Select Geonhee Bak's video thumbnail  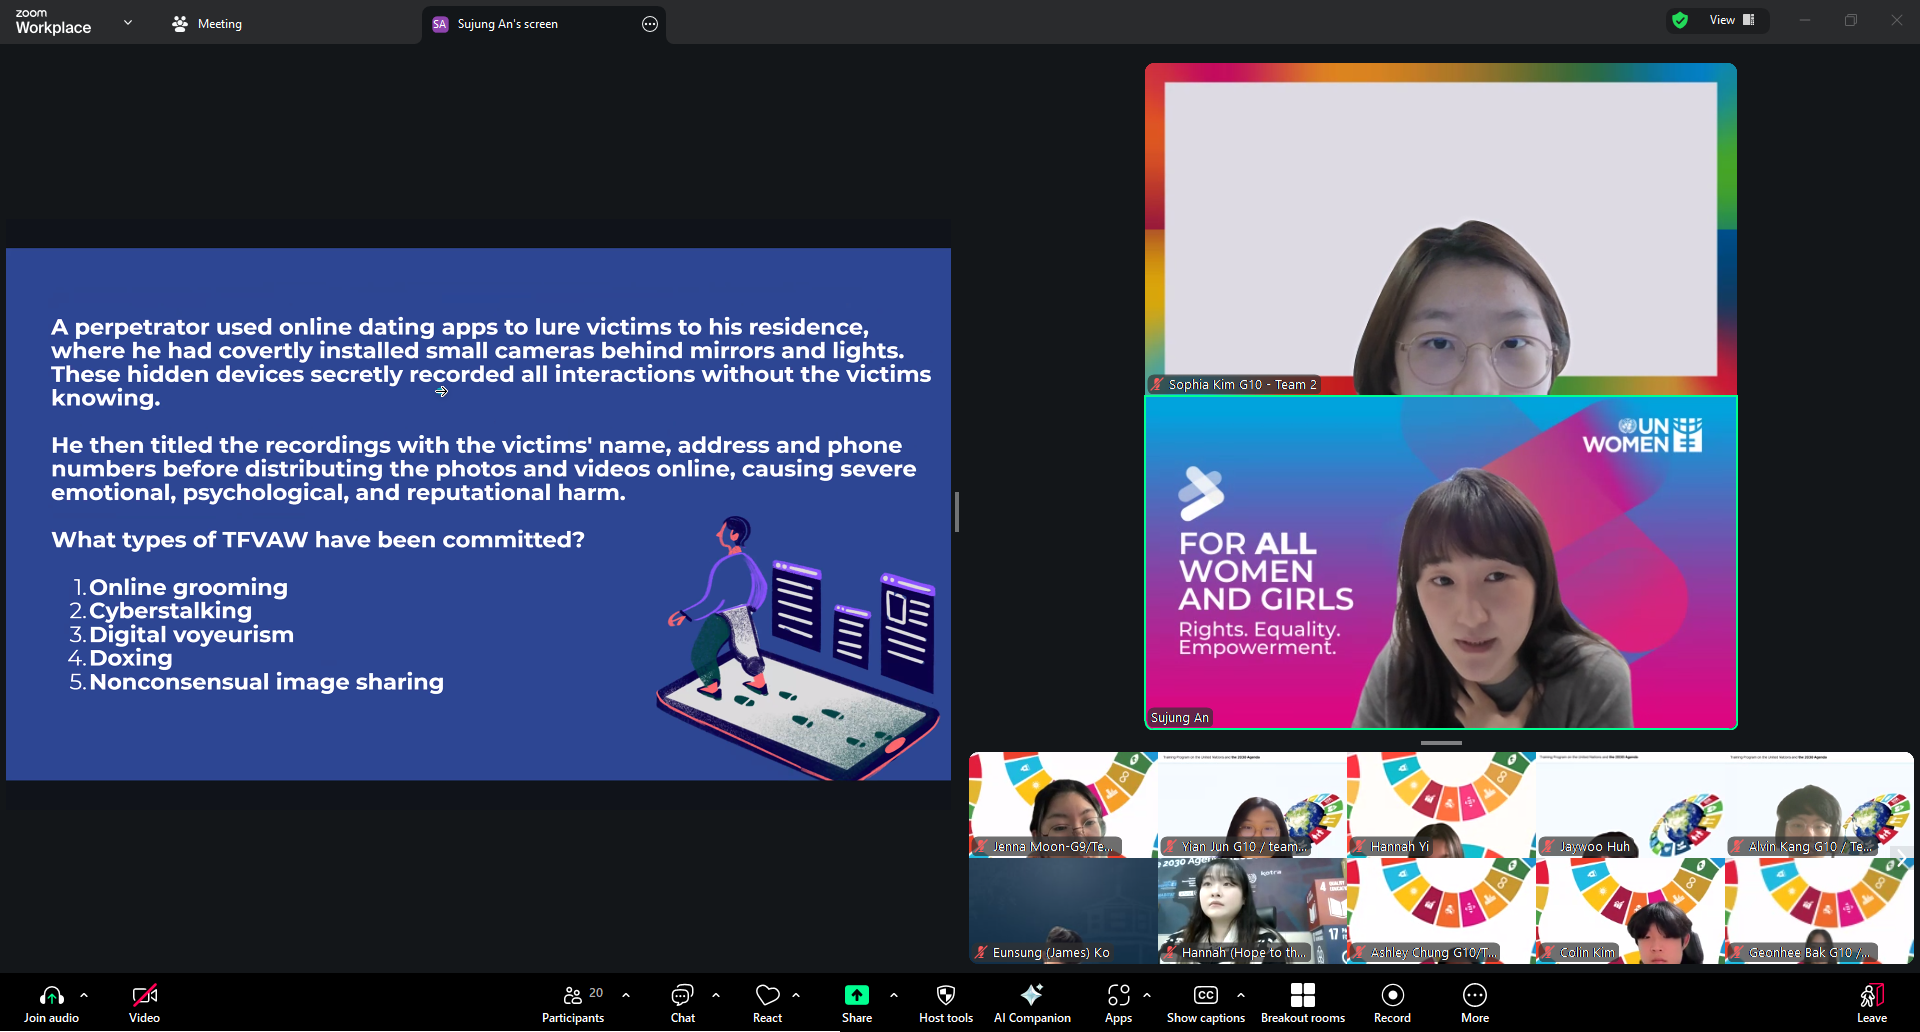click(x=1819, y=911)
